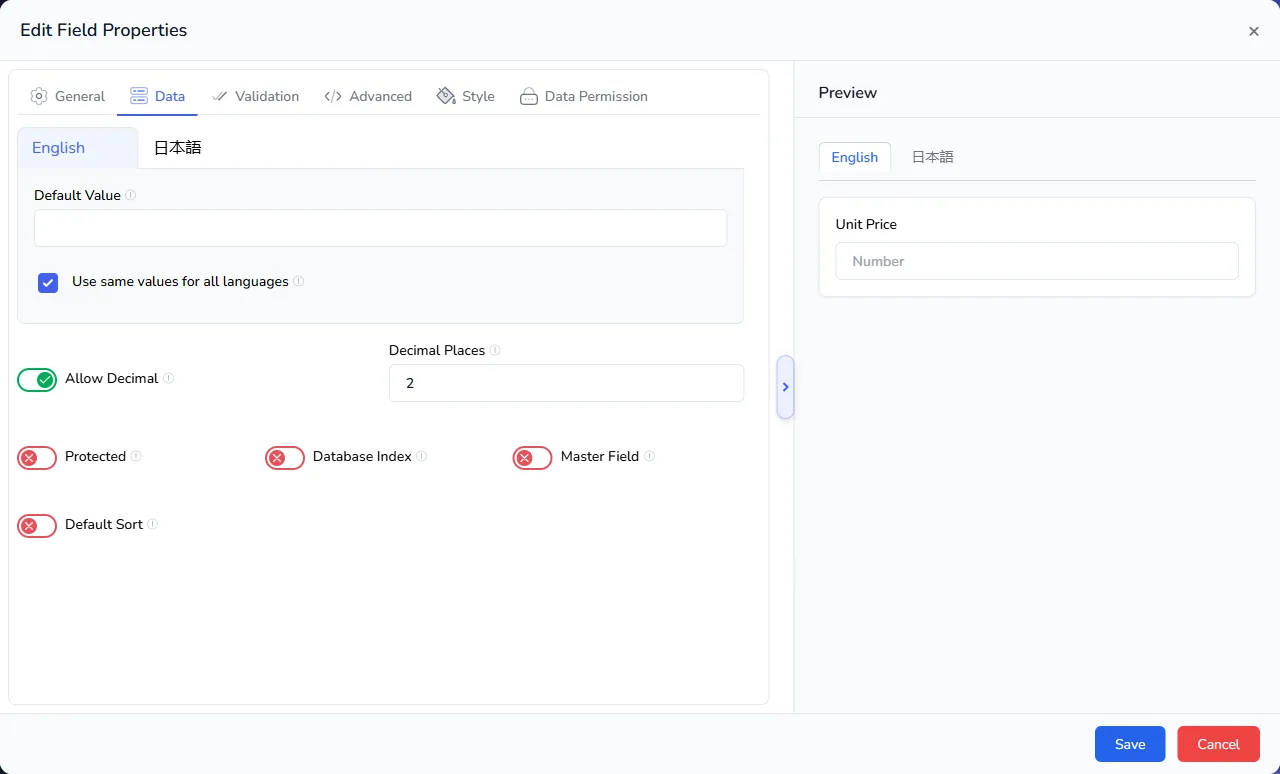The height and width of the screenshot is (774, 1280).
Task: Click the Unit Price Number preview field
Action: pos(1037,261)
